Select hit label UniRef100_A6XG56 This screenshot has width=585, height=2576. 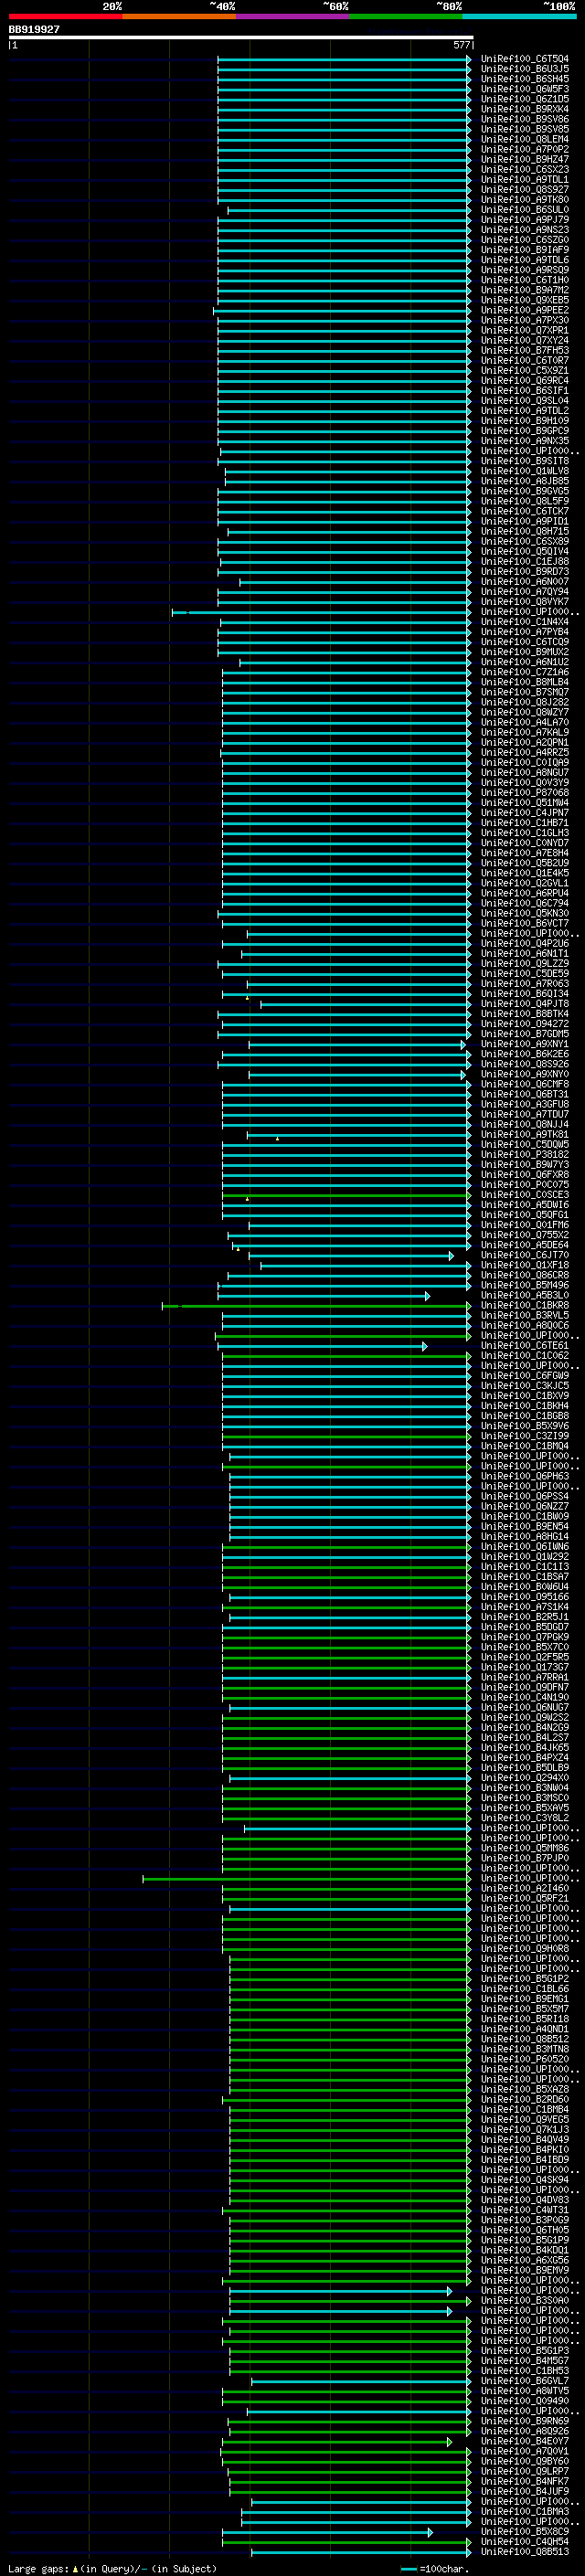coord(525,2260)
